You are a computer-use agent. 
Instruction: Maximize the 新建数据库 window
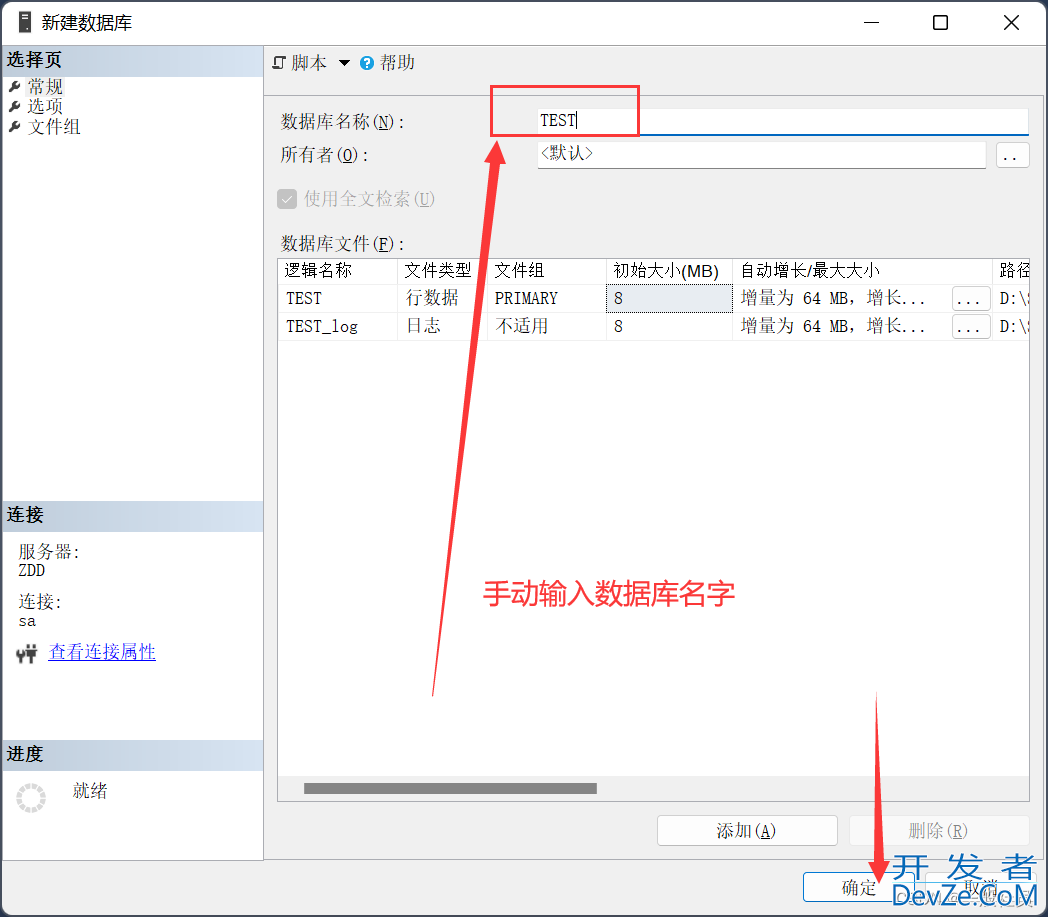[x=940, y=23]
